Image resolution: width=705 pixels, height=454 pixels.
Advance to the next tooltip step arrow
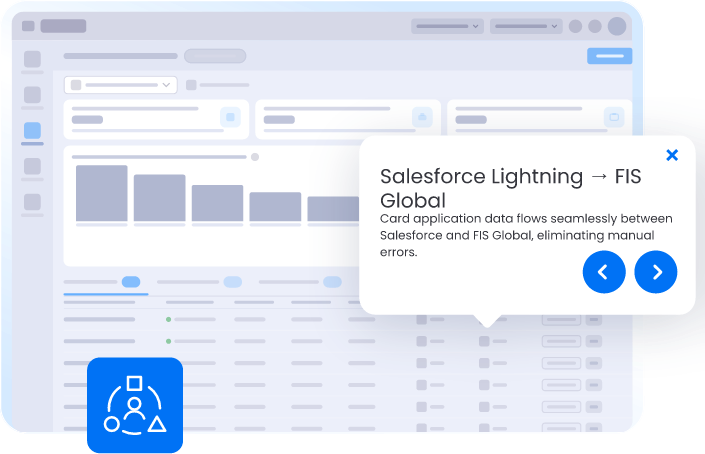coord(656,272)
